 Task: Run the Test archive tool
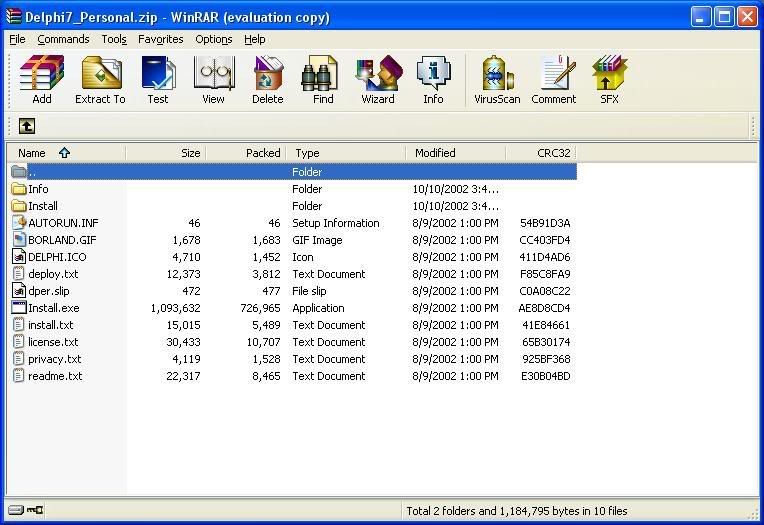coord(158,79)
